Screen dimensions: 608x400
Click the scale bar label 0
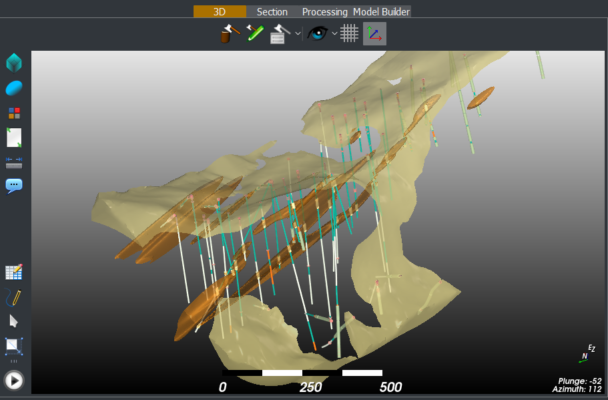click(223, 387)
